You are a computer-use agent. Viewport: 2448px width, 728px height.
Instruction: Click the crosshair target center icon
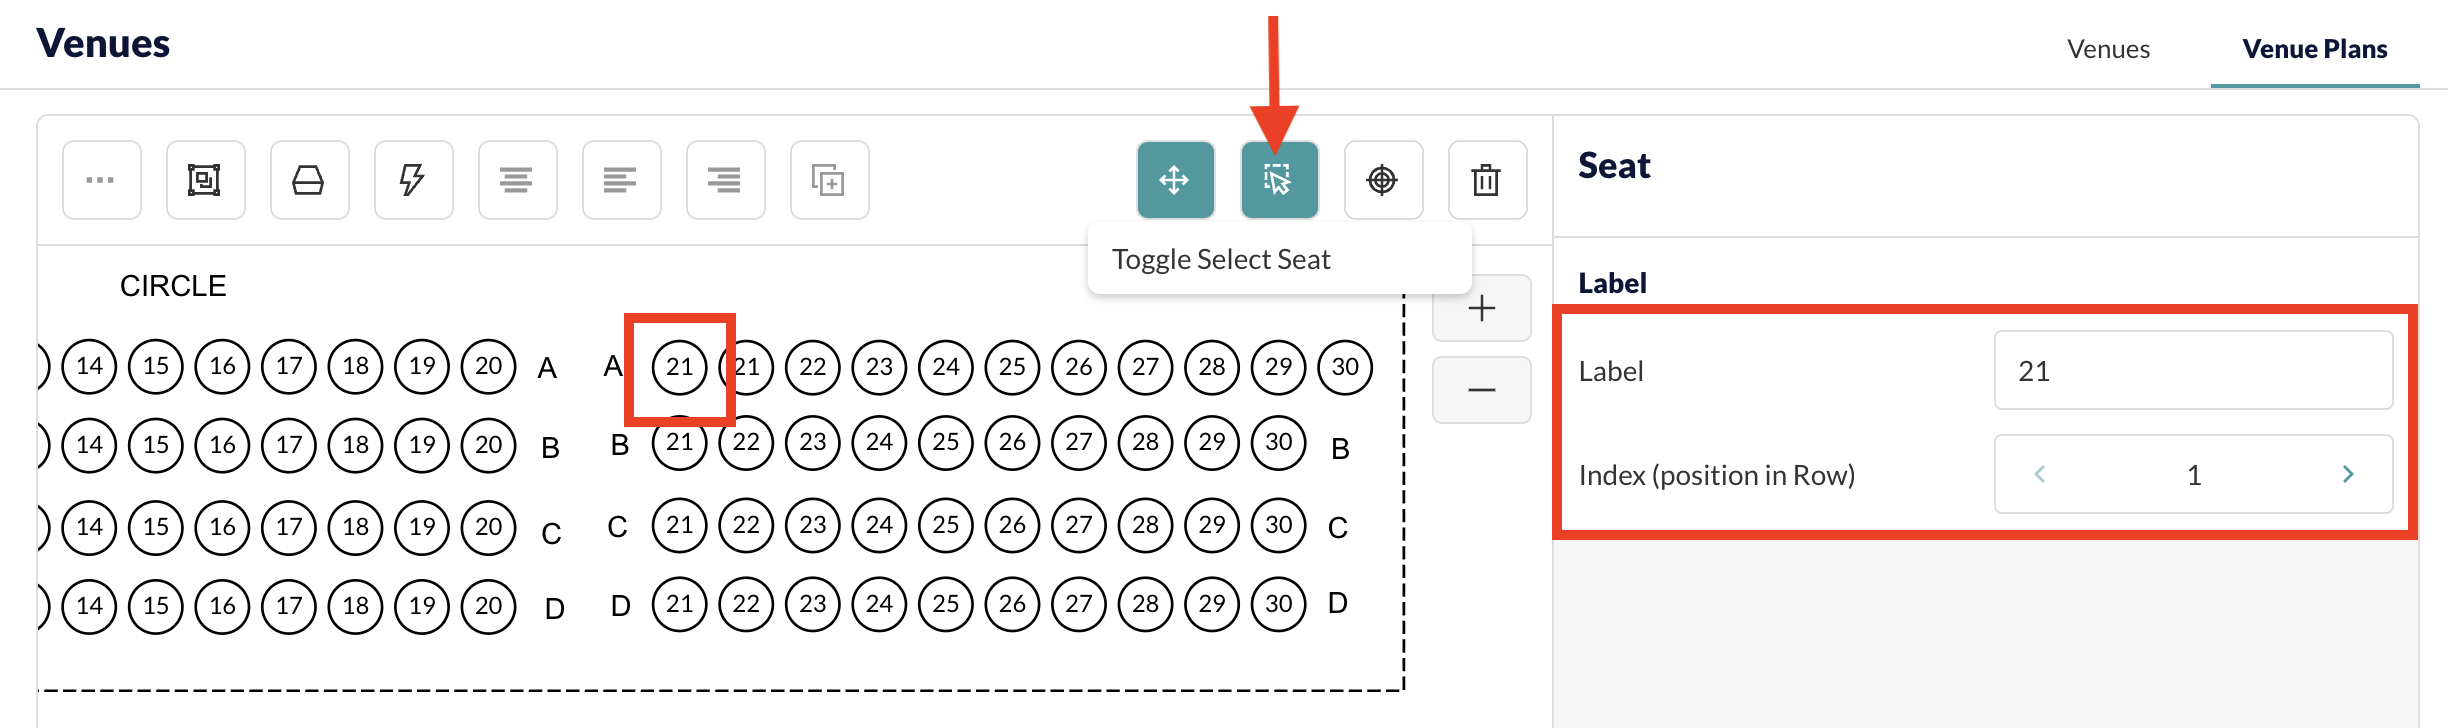click(1383, 180)
